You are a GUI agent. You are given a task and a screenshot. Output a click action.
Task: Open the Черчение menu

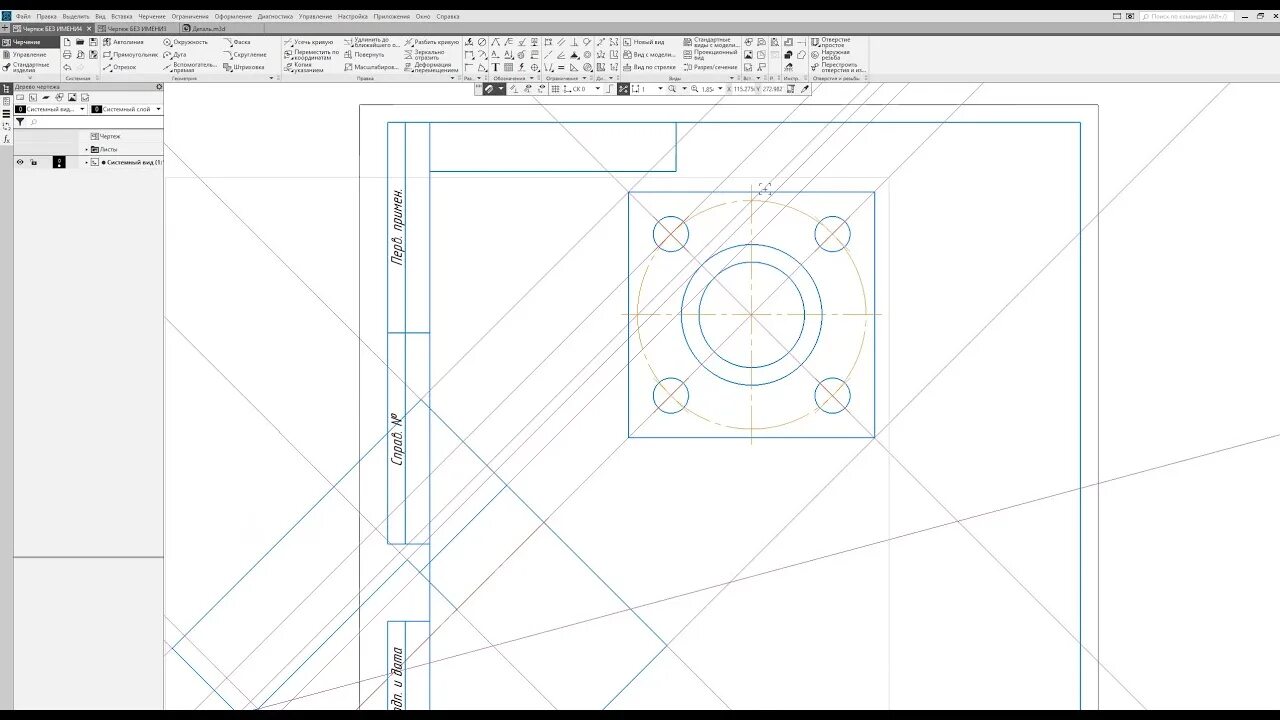click(x=152, y=17)
